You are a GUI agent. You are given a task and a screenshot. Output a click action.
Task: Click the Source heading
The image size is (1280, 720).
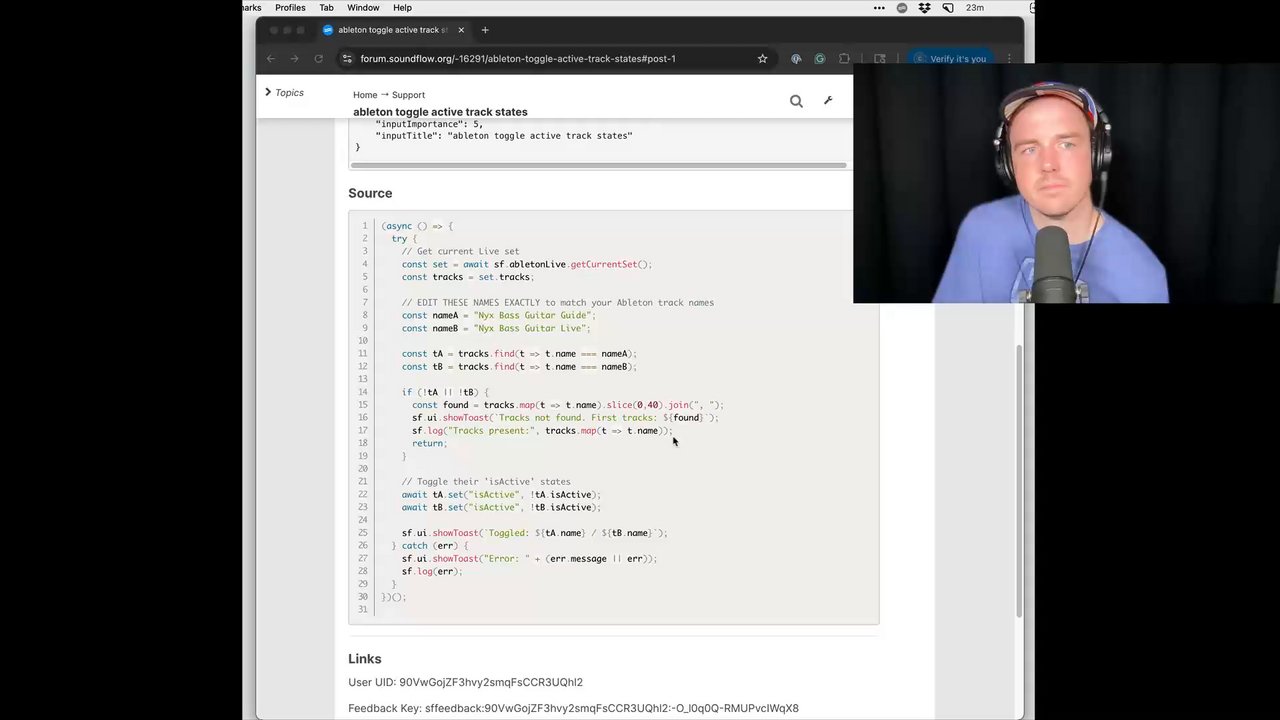click(x=370, y=193)
